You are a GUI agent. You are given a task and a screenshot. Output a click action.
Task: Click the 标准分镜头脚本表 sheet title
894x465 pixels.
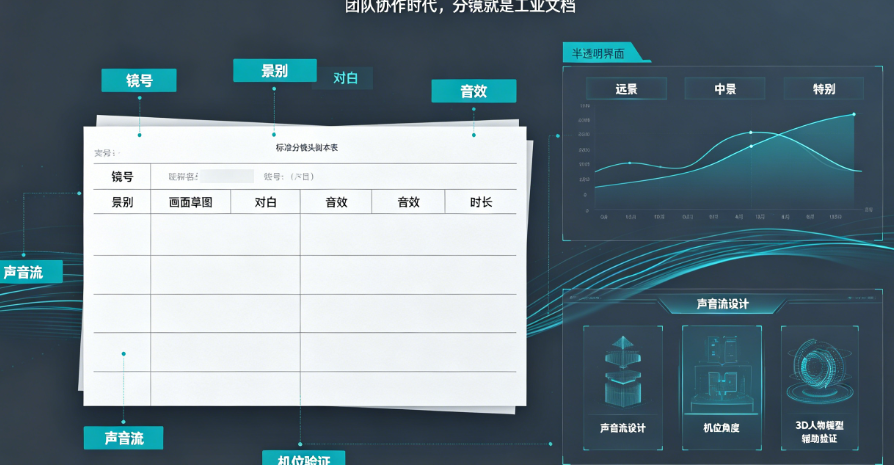(307, 148)
